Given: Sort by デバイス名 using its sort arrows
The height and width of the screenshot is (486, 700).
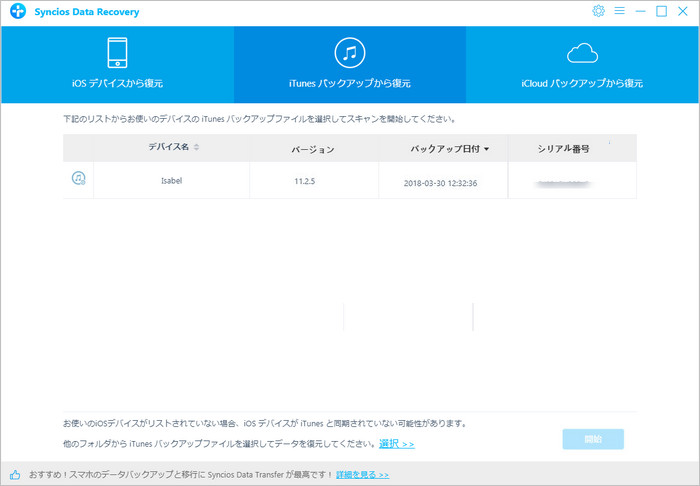Looking at the screenshot, I should click(x=196, y=147).
